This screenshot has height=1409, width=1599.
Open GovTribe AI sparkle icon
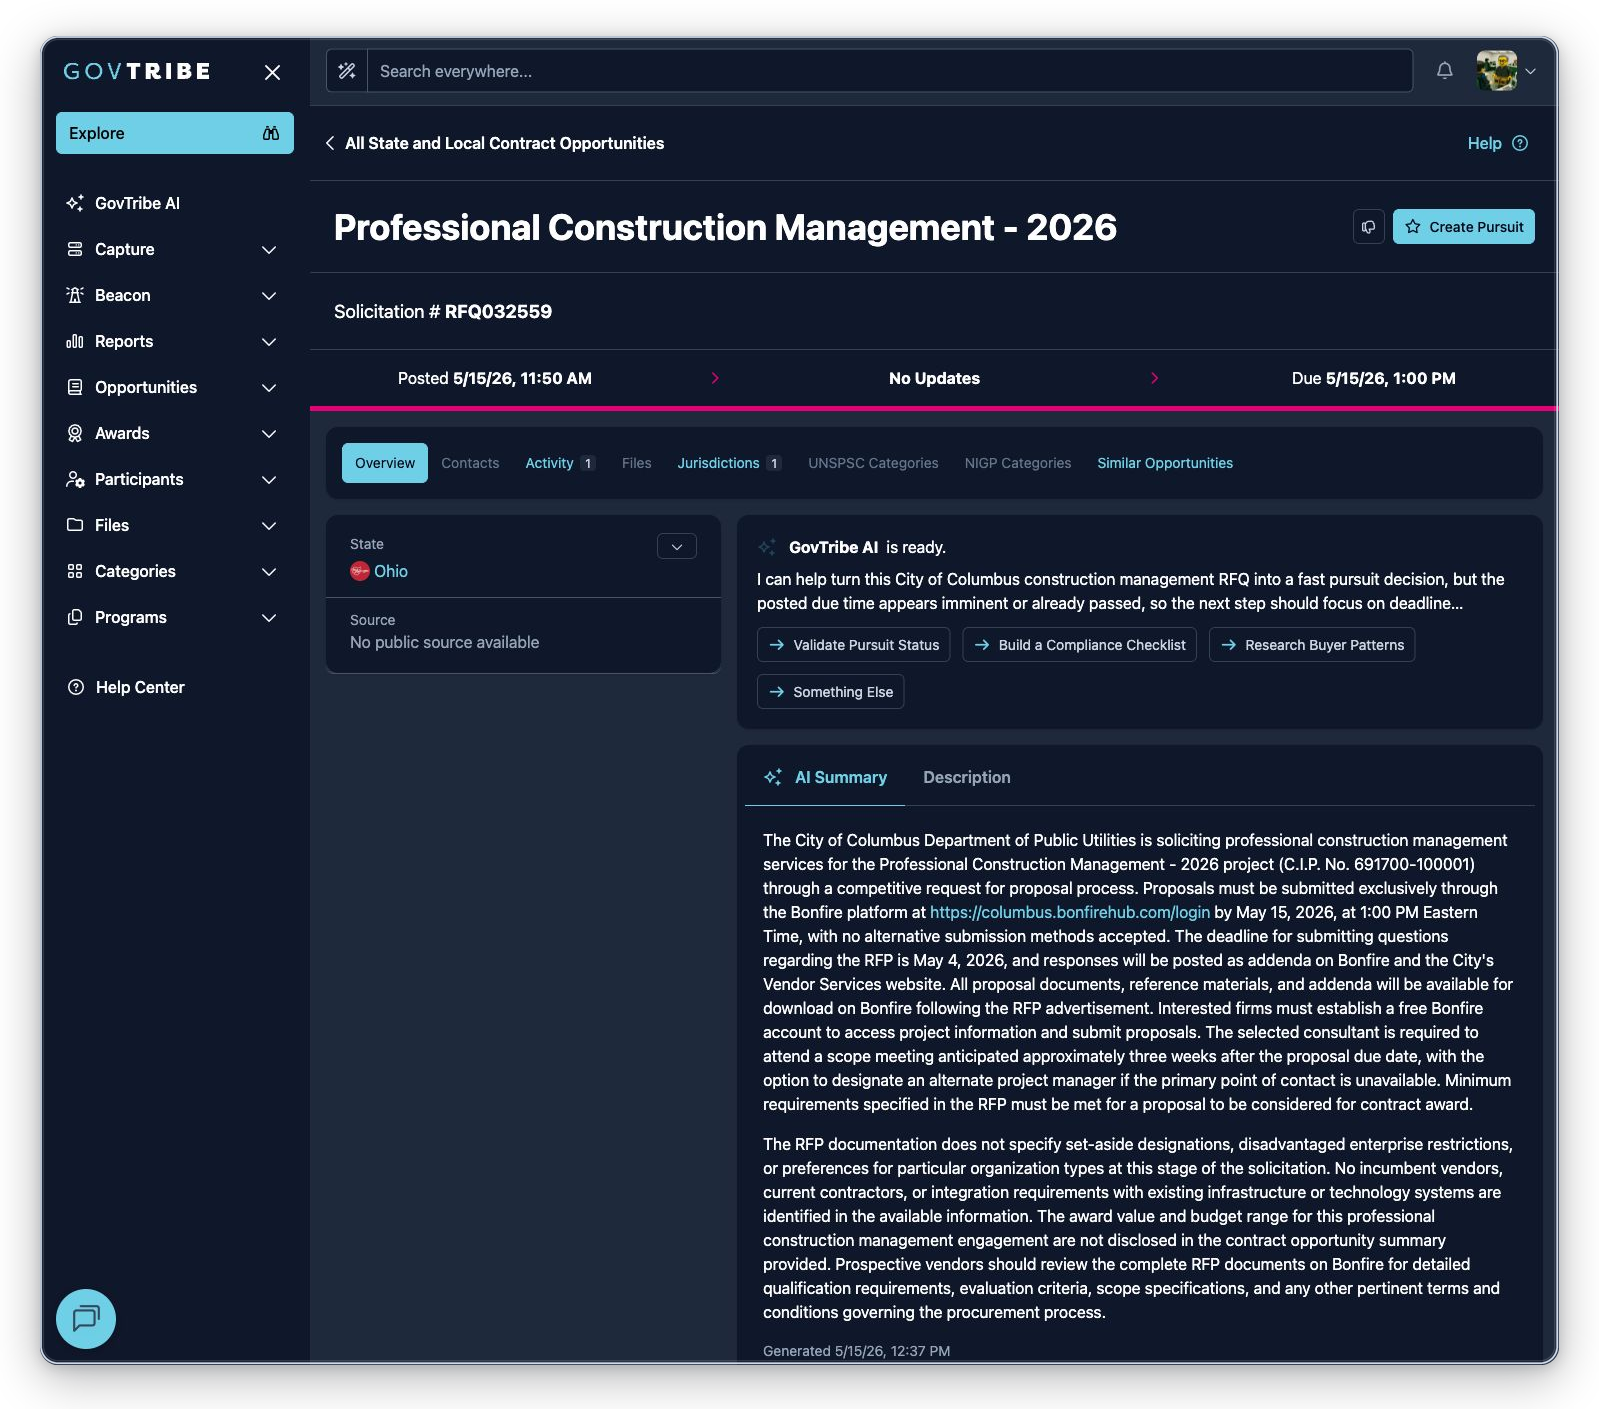(x=75, y=203)
